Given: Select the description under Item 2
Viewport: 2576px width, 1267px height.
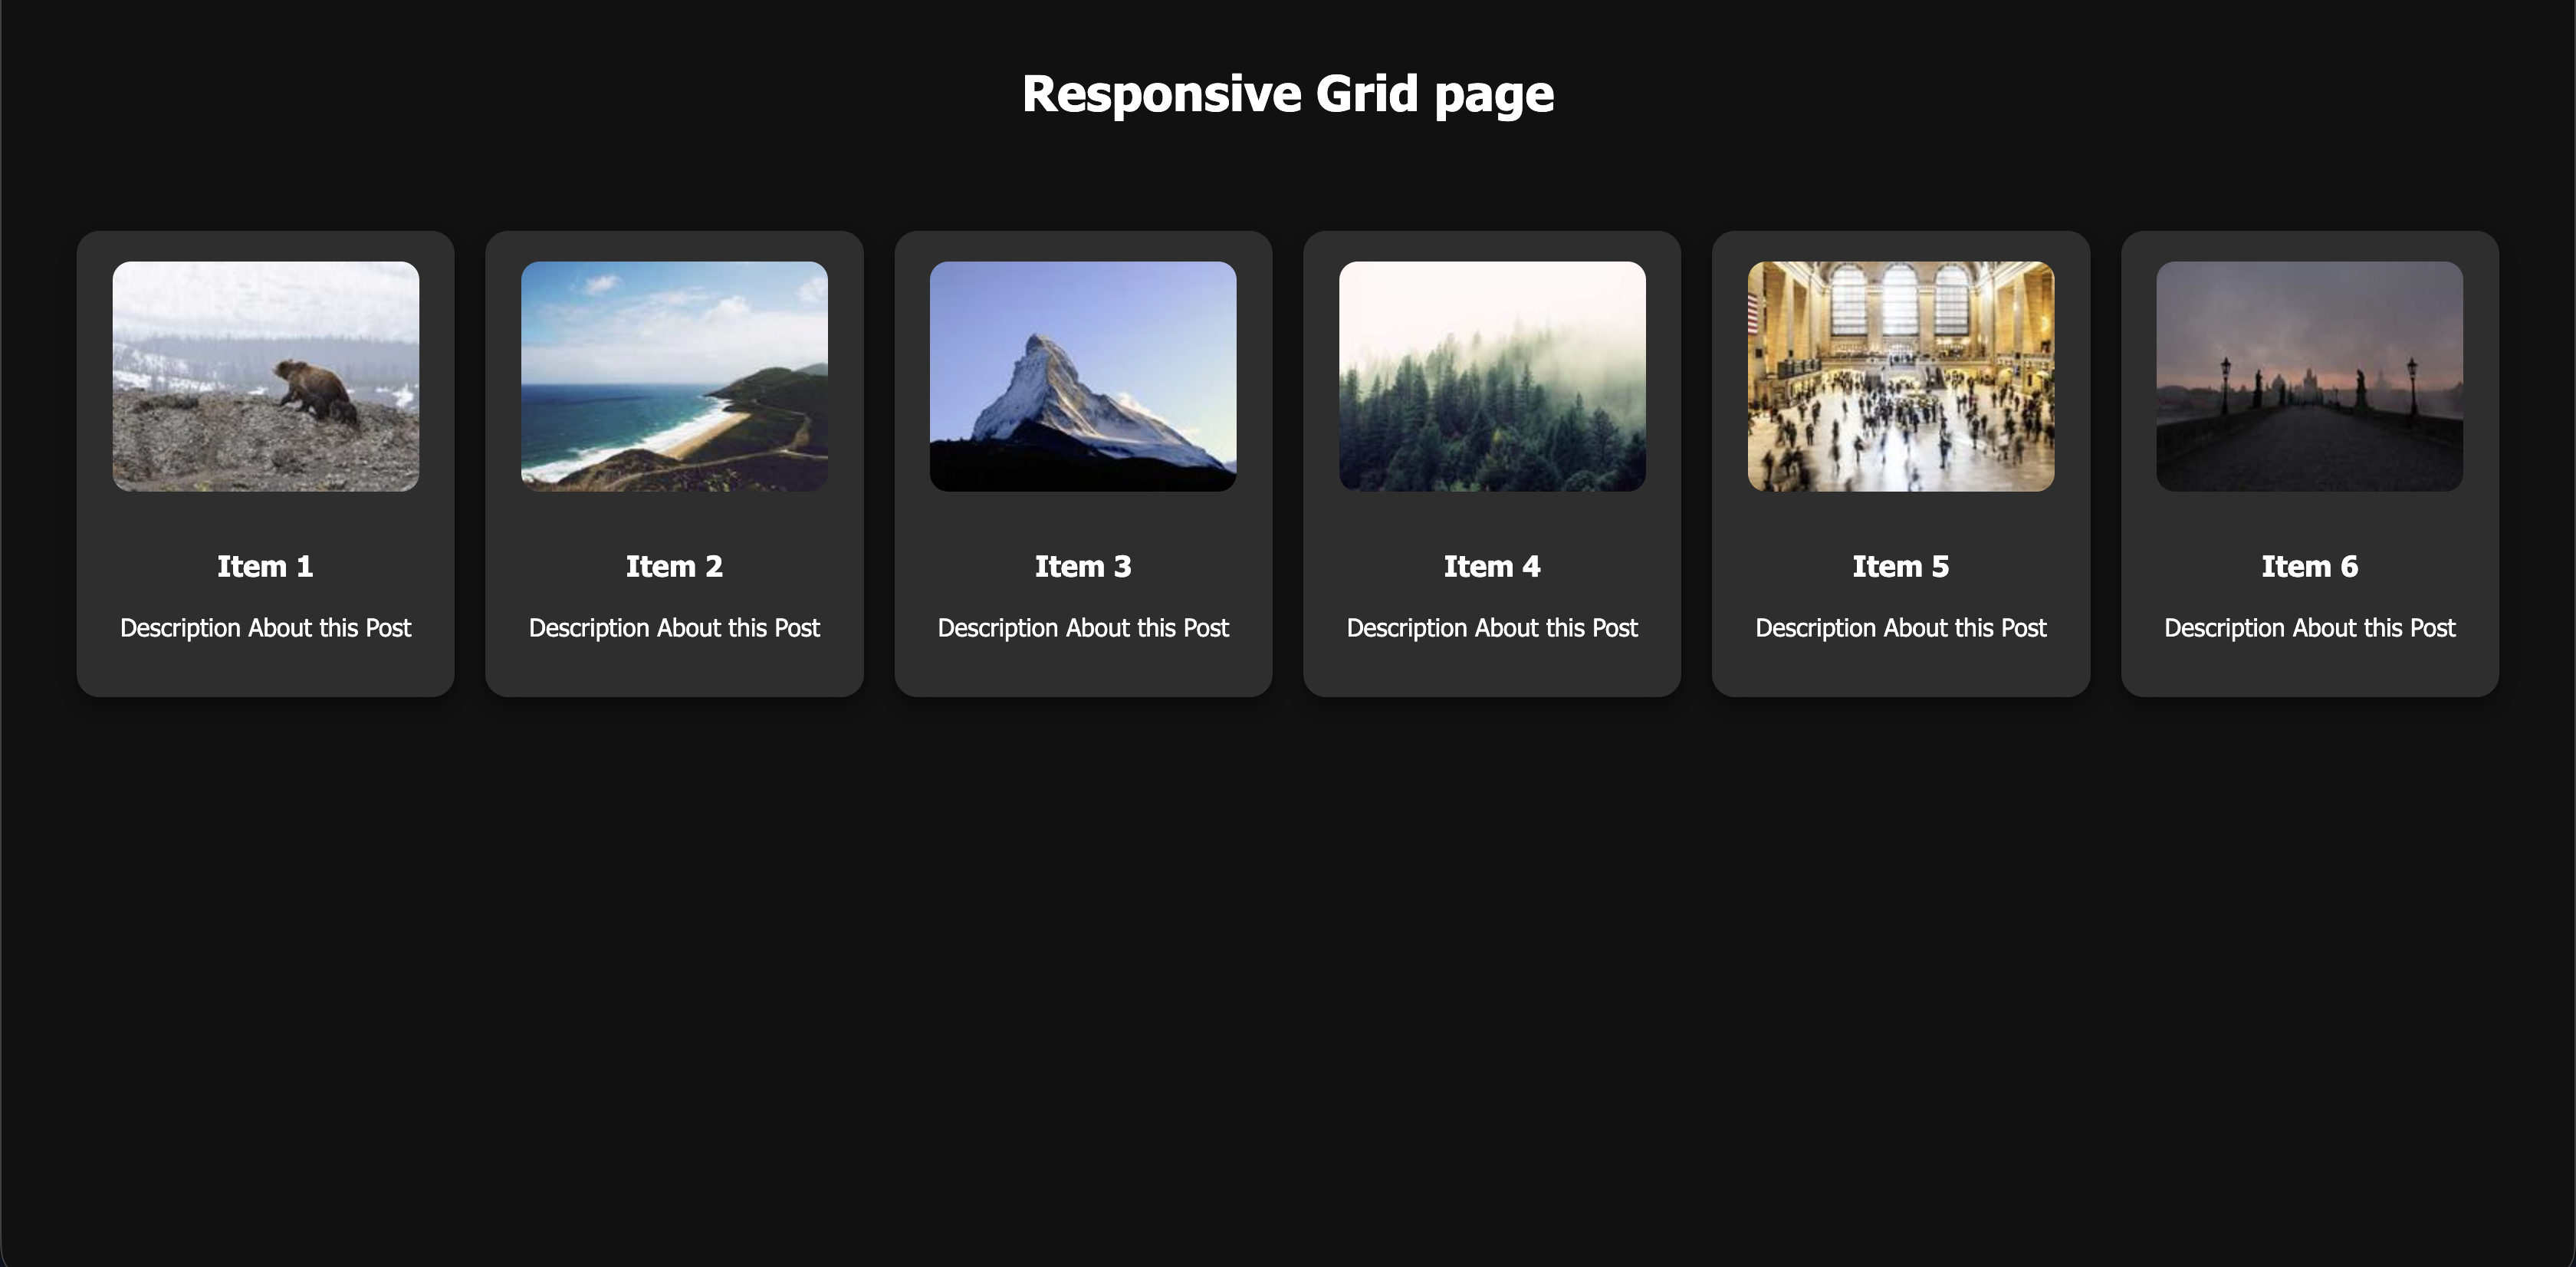Looking at the screenshot, I should (674, 628).
